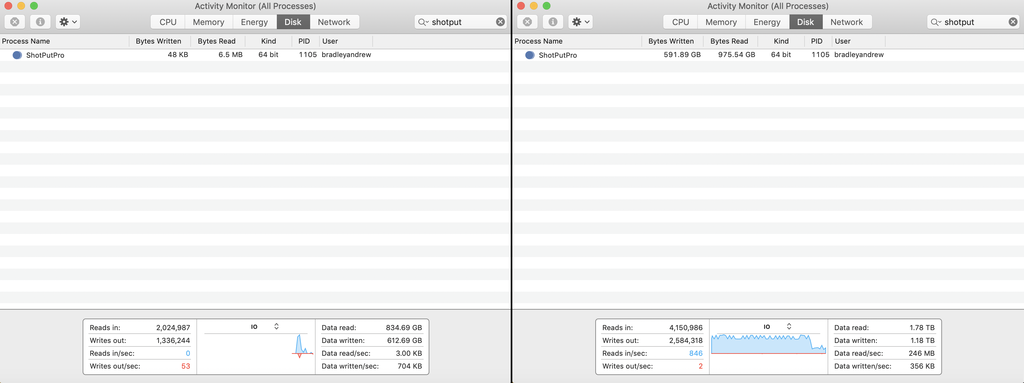Sort by User column in left window
Image resolution: width=1024 pixels, height=383 pixels.
(x=345, y=41)
